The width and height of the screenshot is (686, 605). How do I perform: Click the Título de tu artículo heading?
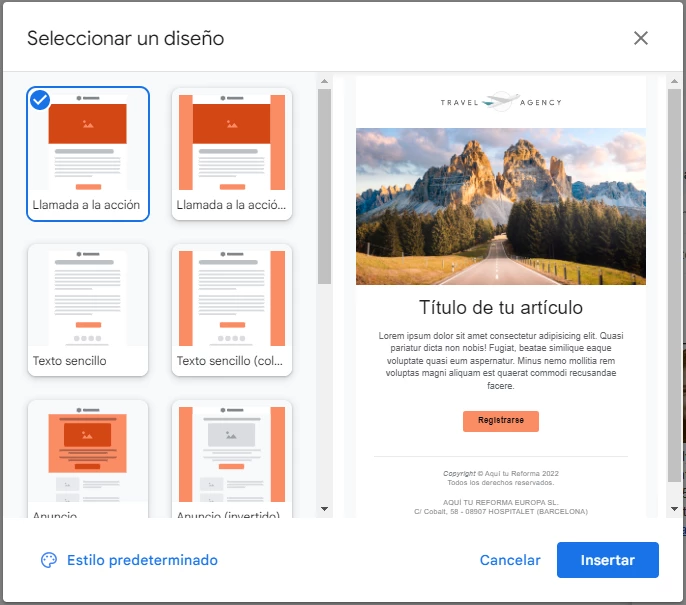pyautogui.click(x=501, y=308)
